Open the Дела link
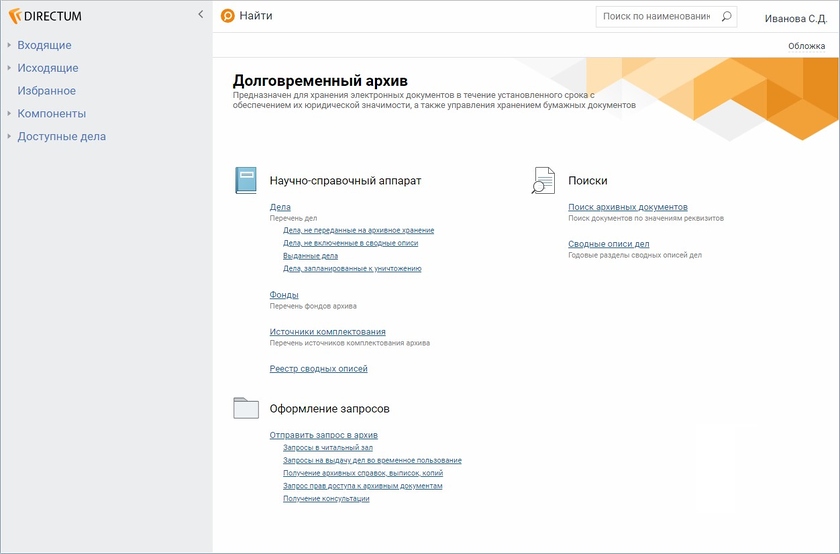Image resolution: width=840 pixels, height=554 pixels. [280, 207]
